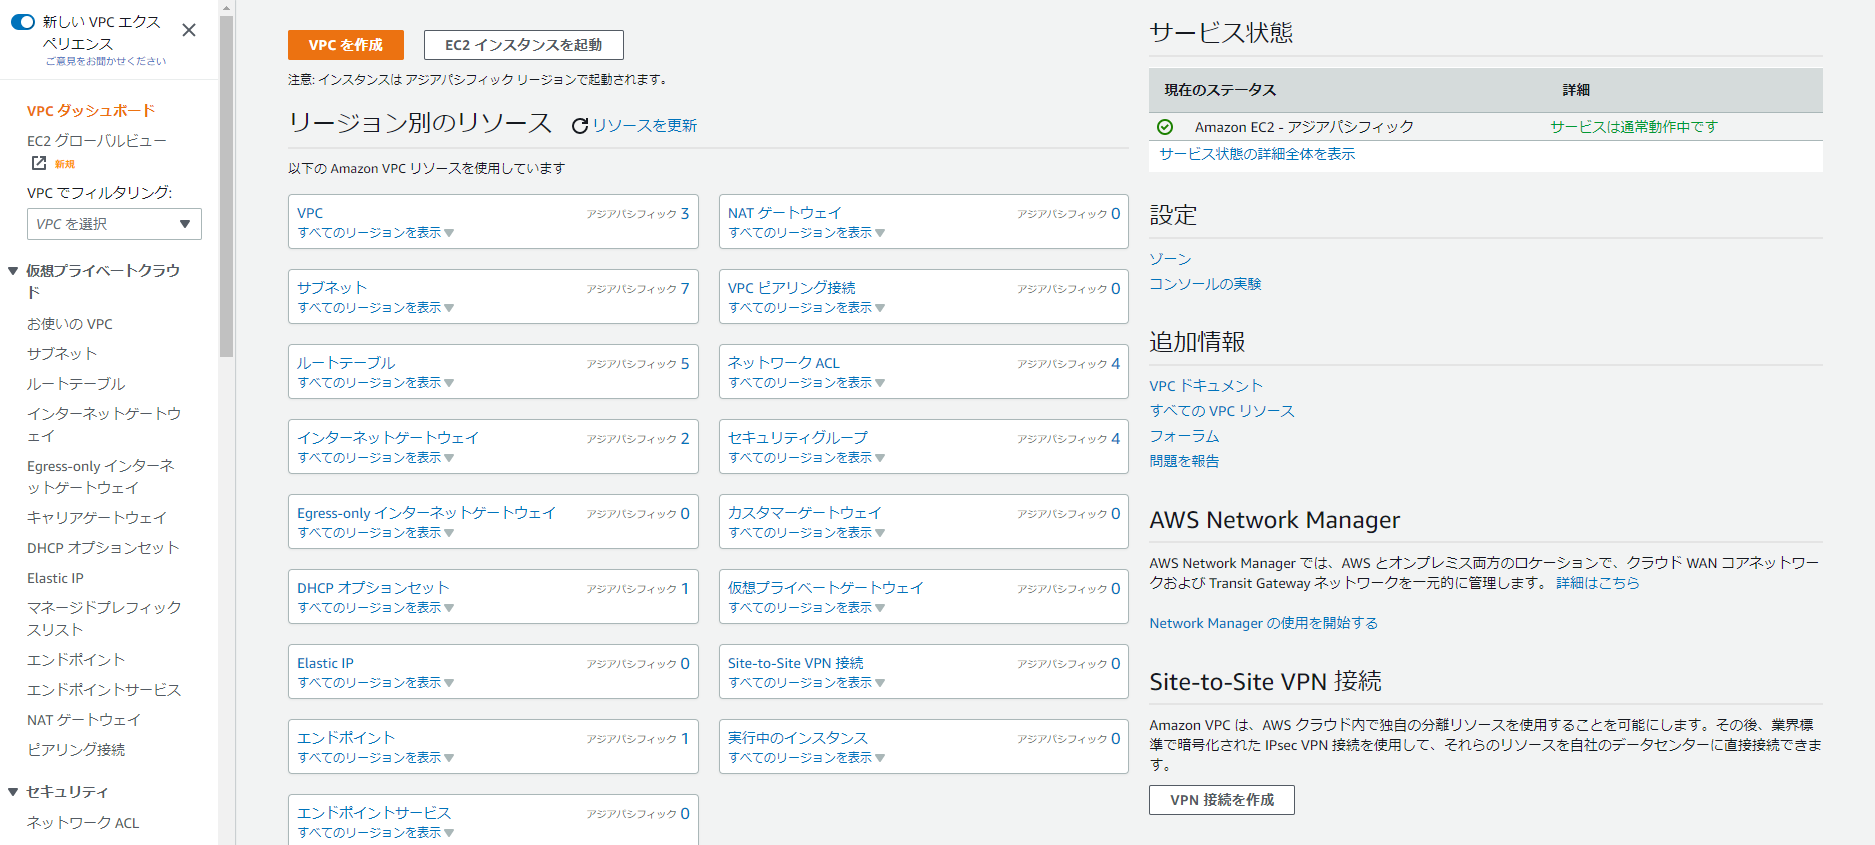Image resolution: width=1875 pixels, height=845 pixels.
Task: Open the カスタマーゲートウェイ card link
Action: point(805,513)
